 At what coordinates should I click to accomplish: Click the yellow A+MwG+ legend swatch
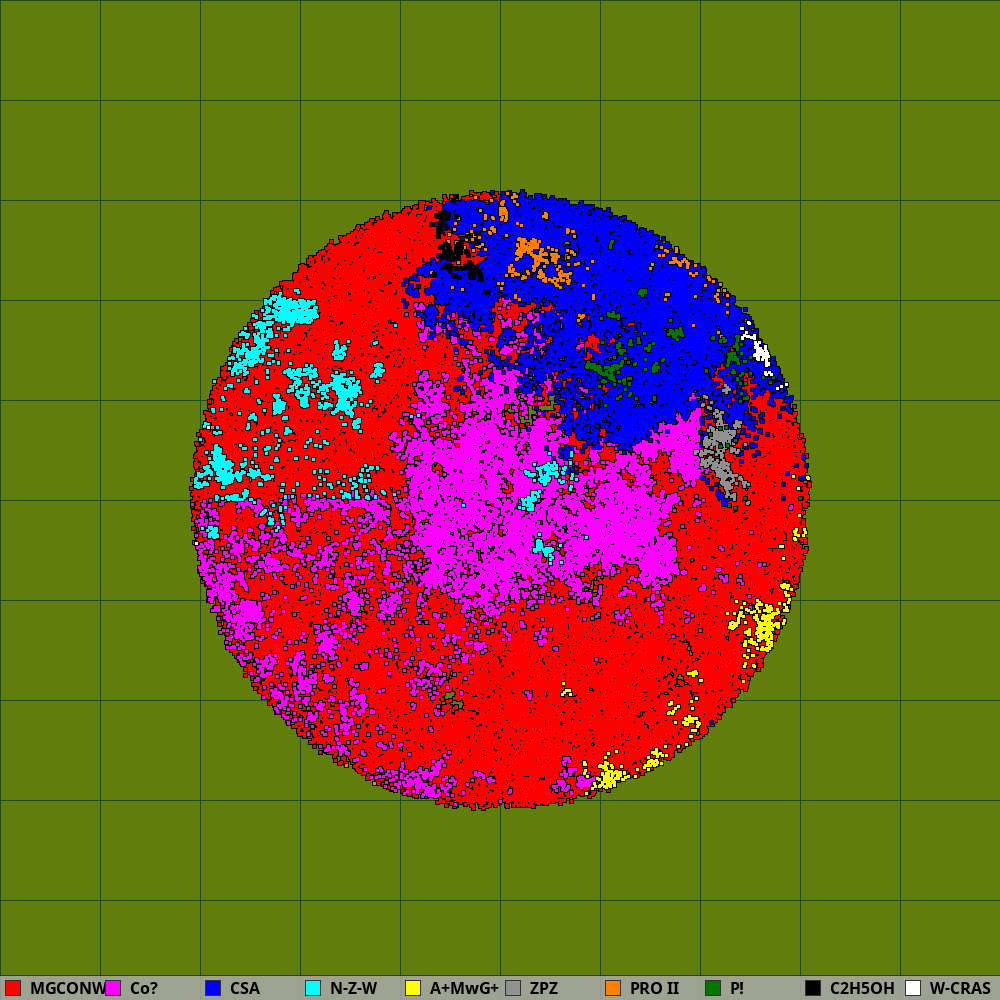(413, 988)
